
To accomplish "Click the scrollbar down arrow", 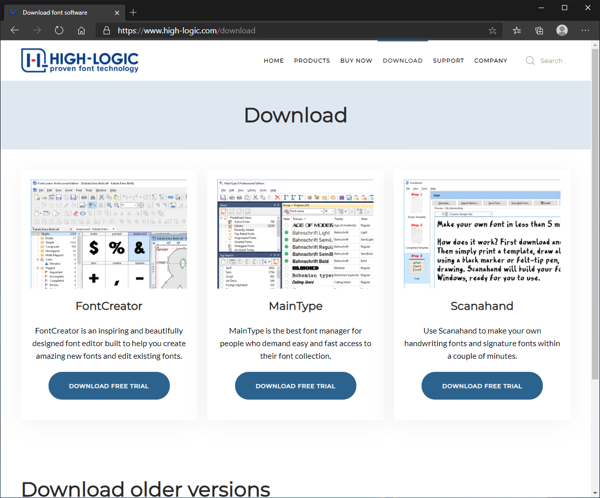I will [x=595, y=493].
